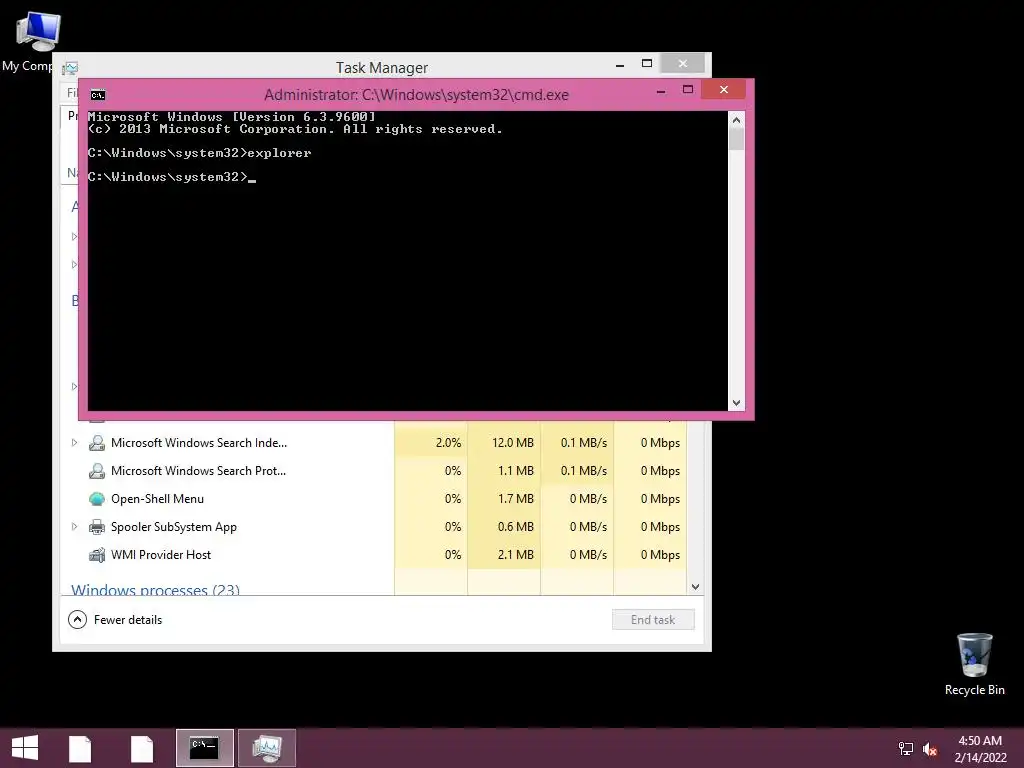Select Microsoft Windows Search Protocol row text
1024x768 pixels.
coord(199,471)
